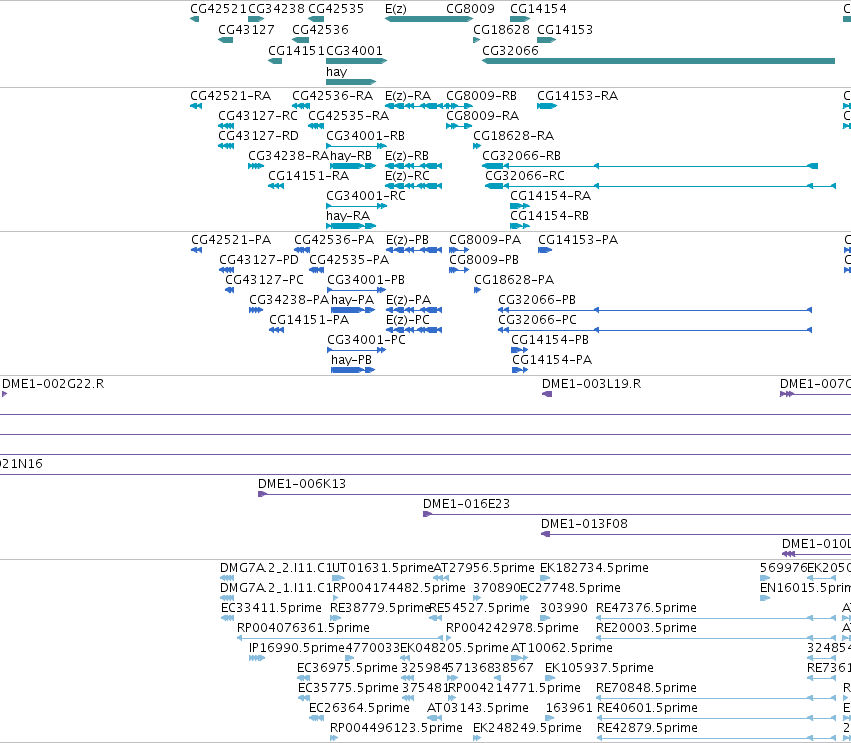Click the CG42536 gene label
Image resolution: width=851 pixels, height=743 pixels.
pyautogui.click(x=320, y=29)
